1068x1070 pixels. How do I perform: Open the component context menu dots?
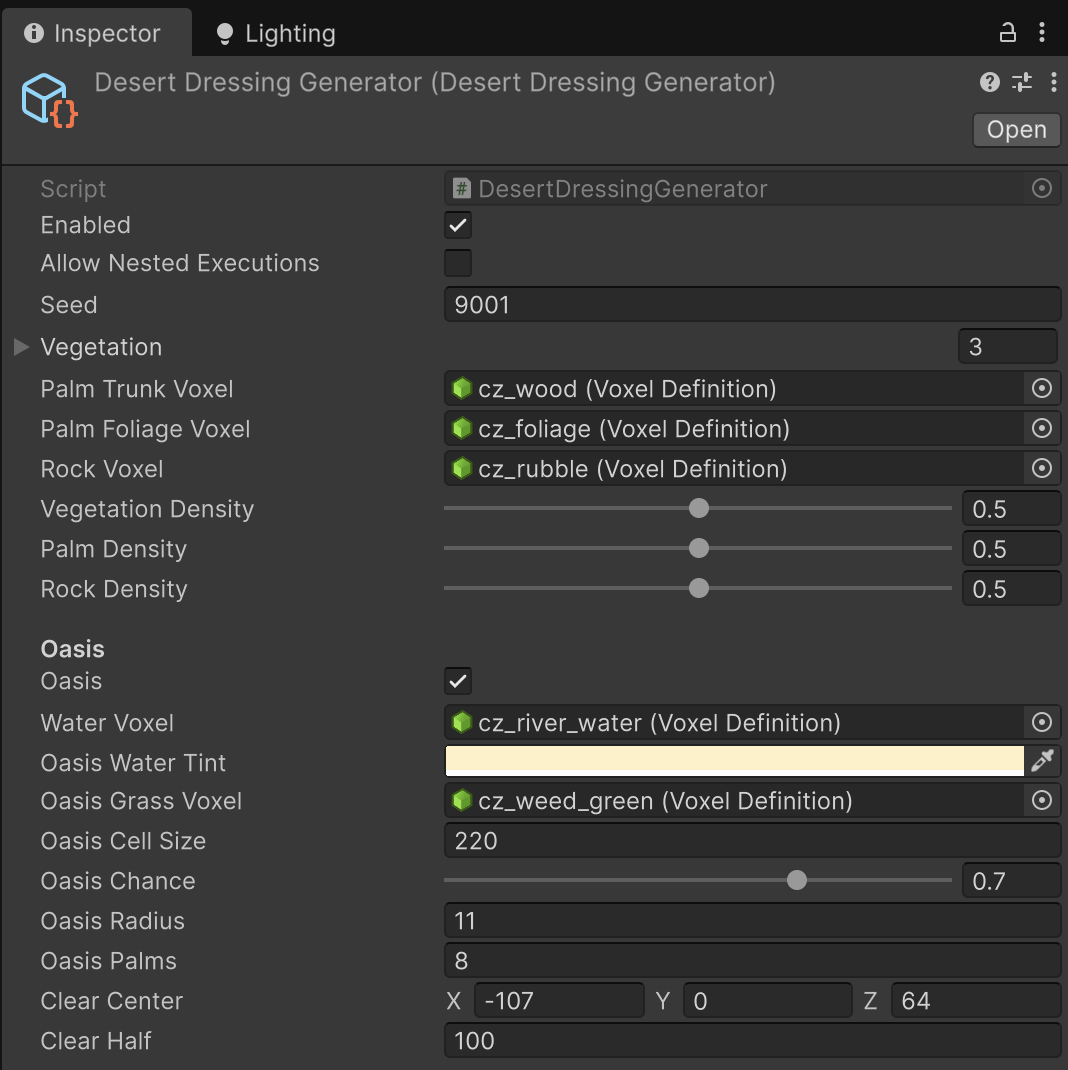pyautogui.click(x=1054, y=83)
